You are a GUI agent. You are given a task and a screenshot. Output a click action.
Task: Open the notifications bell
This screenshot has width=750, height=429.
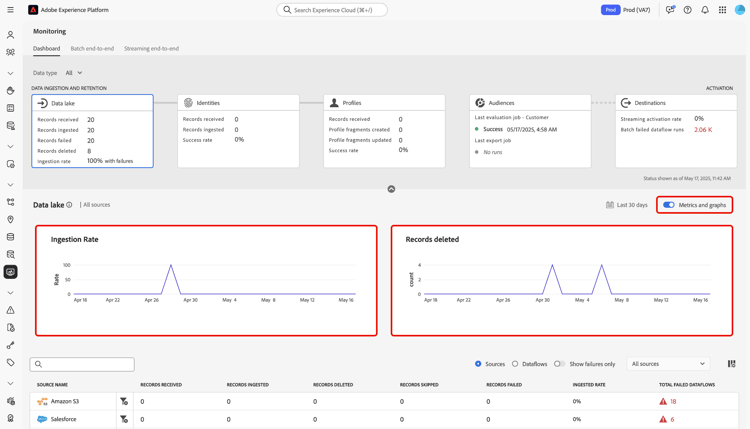705,10
